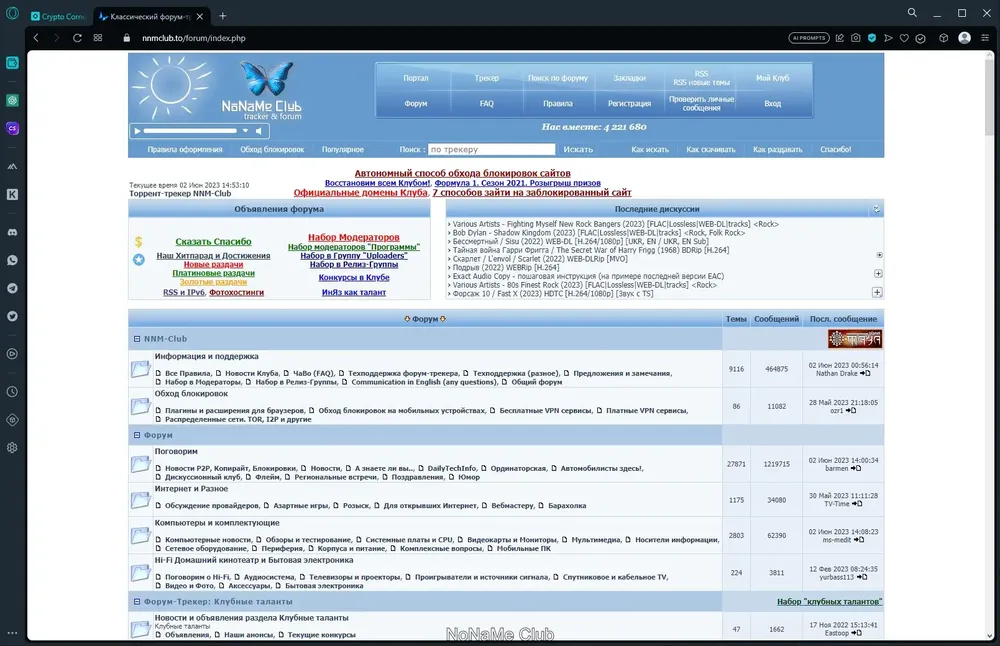Screen dimensions: 1000x646
Task: Take a snapshot with the camera icon
Action: (x=855, y=38)
